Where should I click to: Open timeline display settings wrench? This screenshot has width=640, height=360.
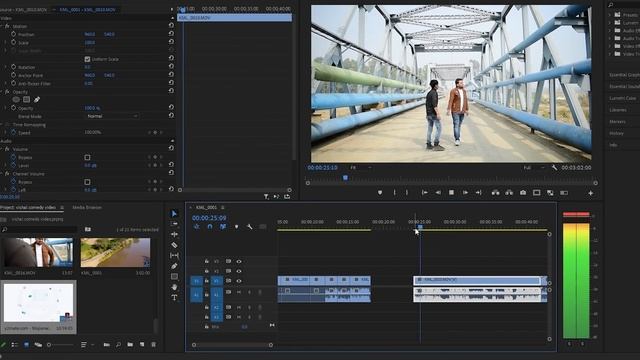(249, 227)
